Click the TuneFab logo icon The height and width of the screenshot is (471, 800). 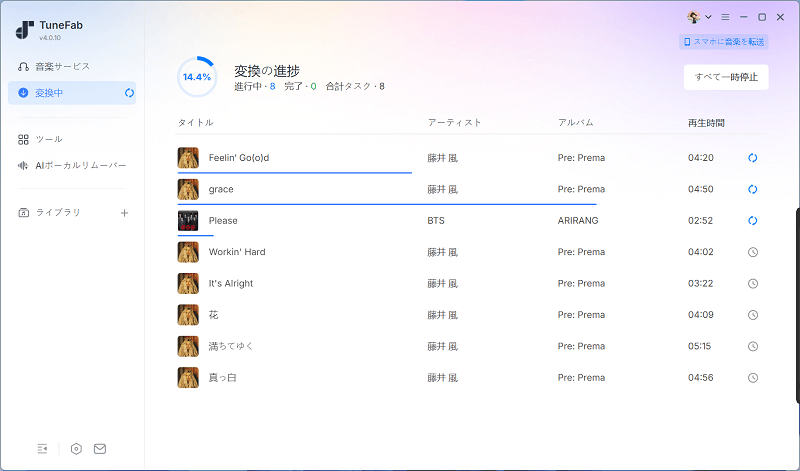point(24,30)
